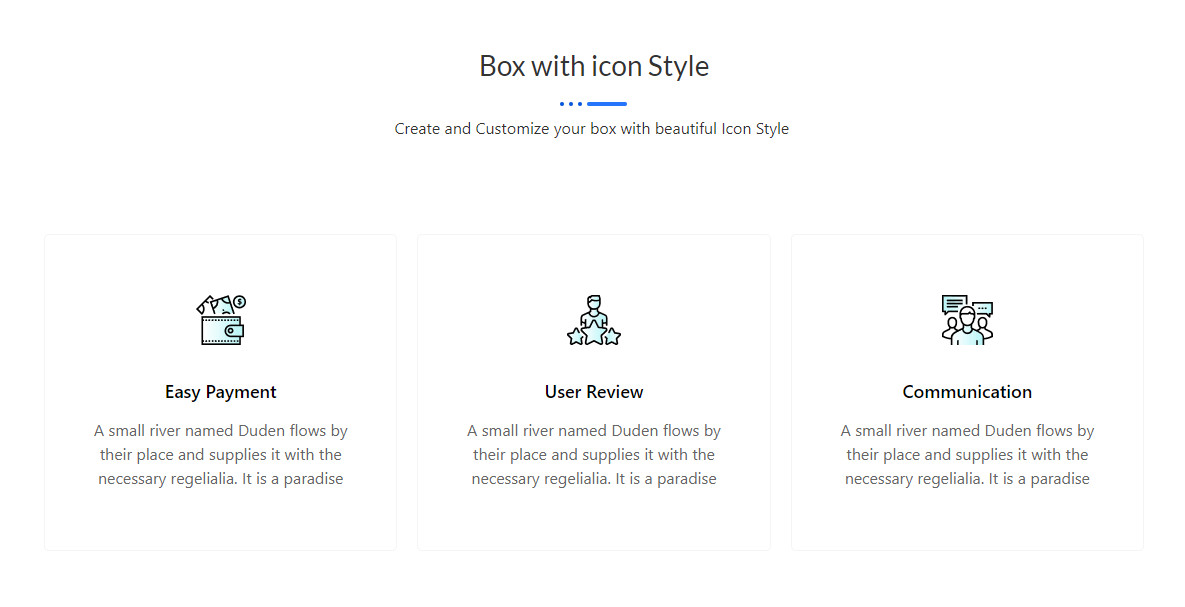The image size is (1185, 607).
Task: Click the "Box with icon Style" heading
Action: tap(594, 66)
